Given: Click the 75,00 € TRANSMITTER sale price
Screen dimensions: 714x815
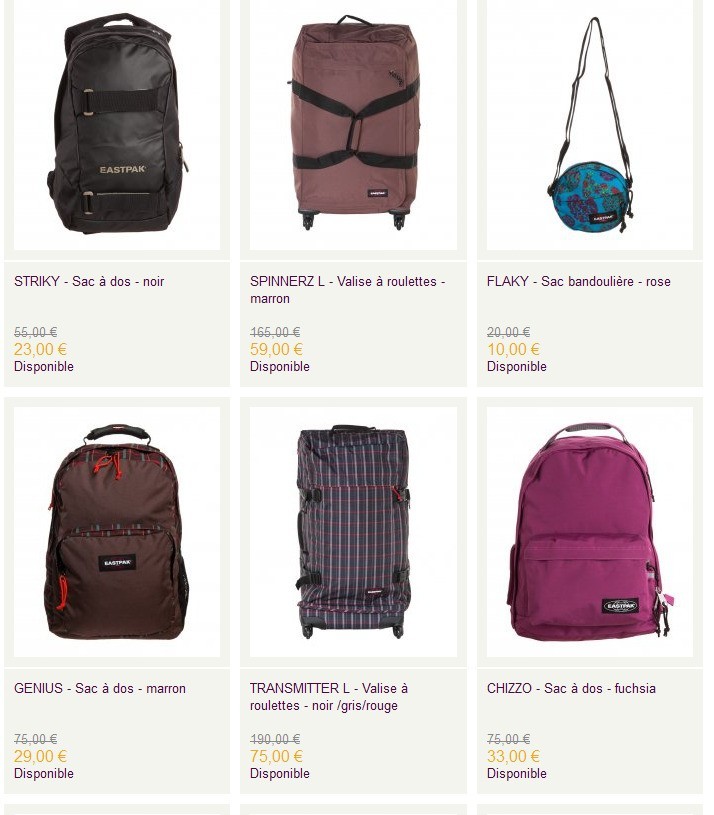Looking at the screenshot, I should coord(276,756).
